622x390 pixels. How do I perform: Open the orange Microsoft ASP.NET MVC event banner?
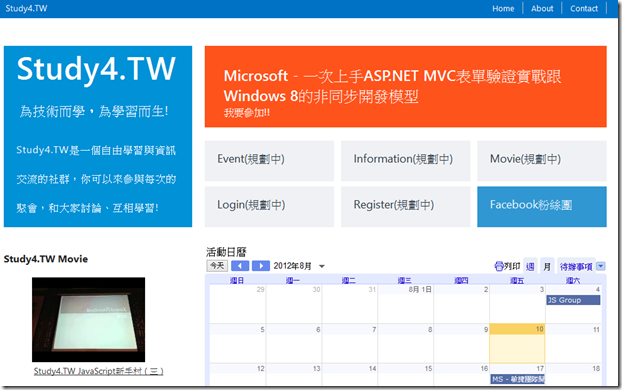(x=405, y=86)
